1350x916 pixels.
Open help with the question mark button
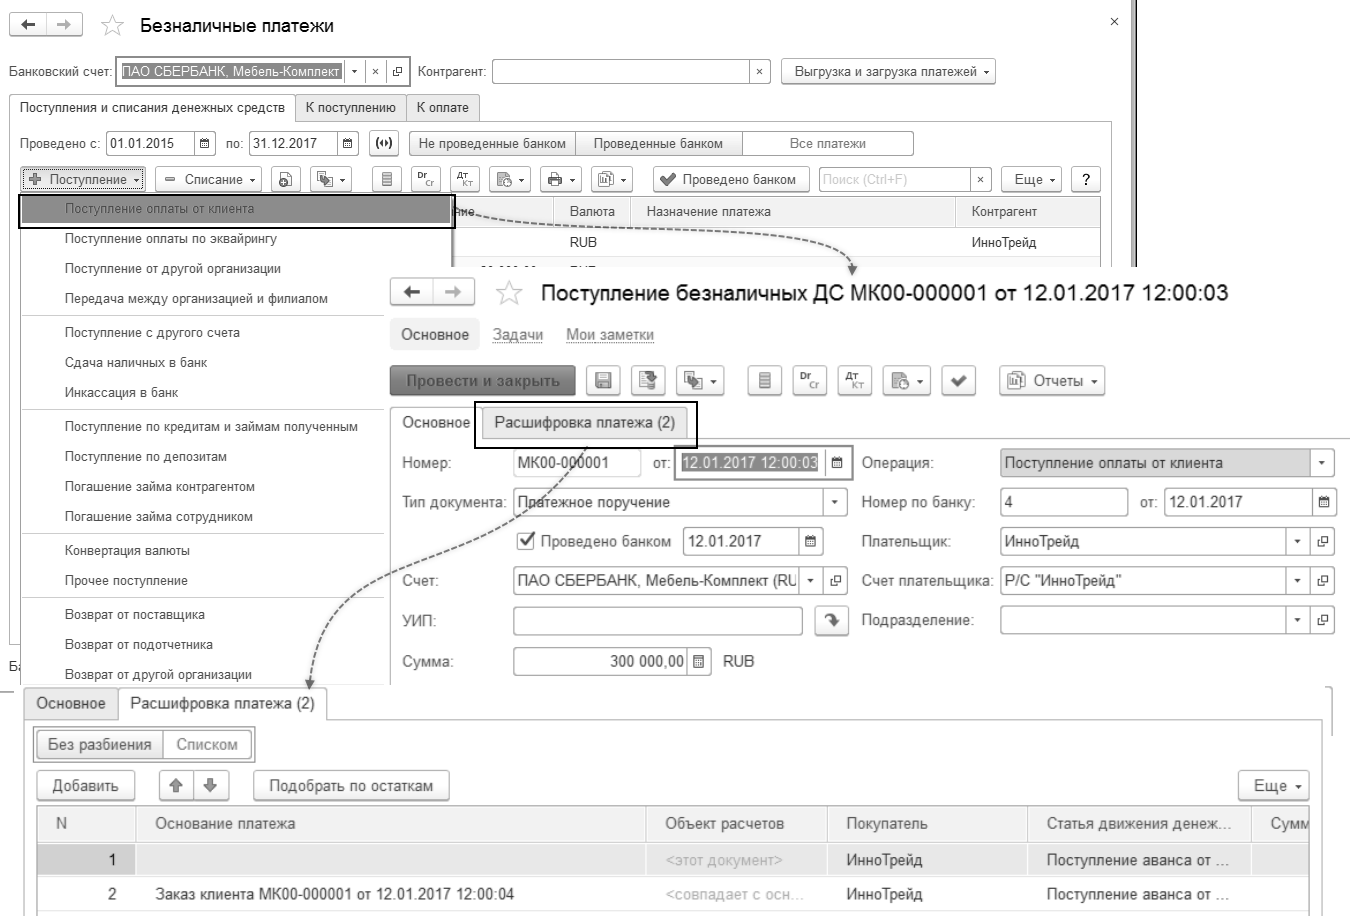point(1085,180)
